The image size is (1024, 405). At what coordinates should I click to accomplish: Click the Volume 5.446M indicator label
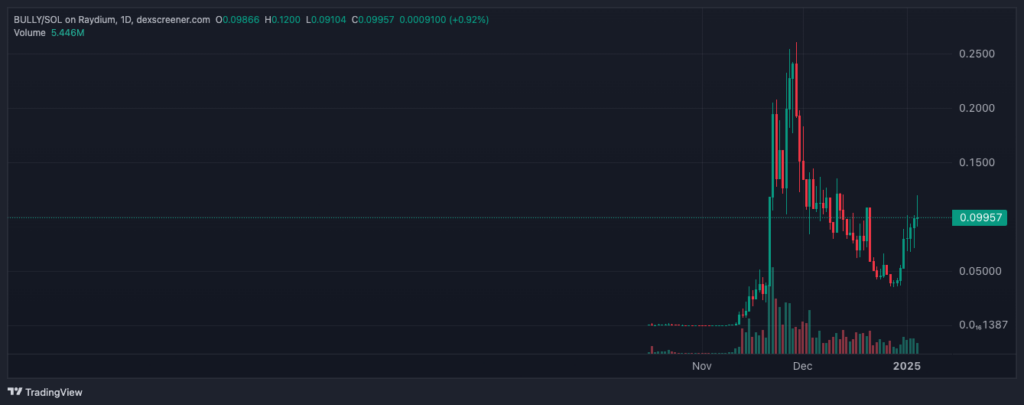tap(49, 33)
